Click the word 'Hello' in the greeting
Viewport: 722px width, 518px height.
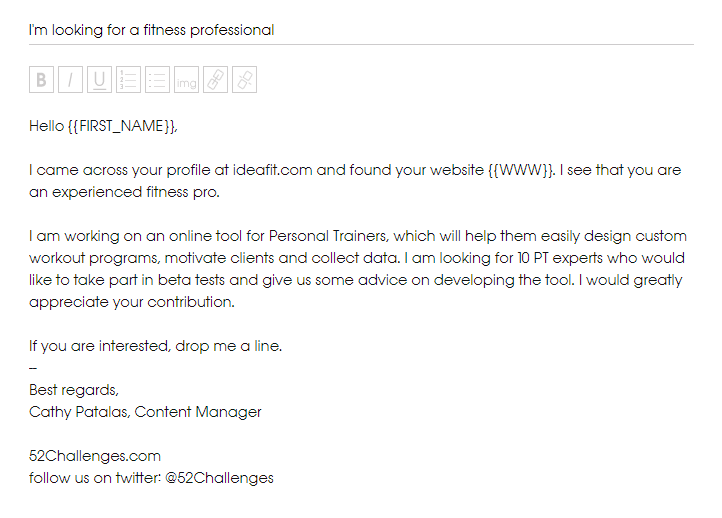click(x=46, y=126)
